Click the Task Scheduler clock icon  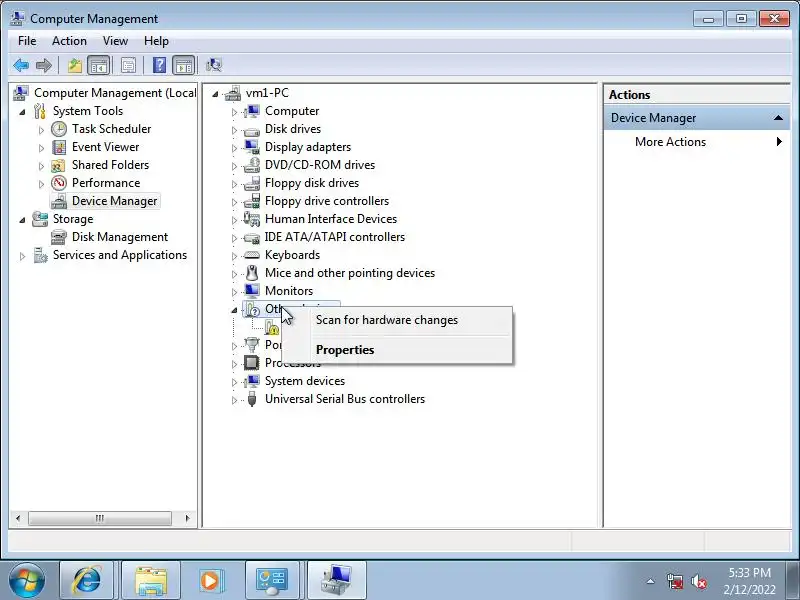point(59,129)
